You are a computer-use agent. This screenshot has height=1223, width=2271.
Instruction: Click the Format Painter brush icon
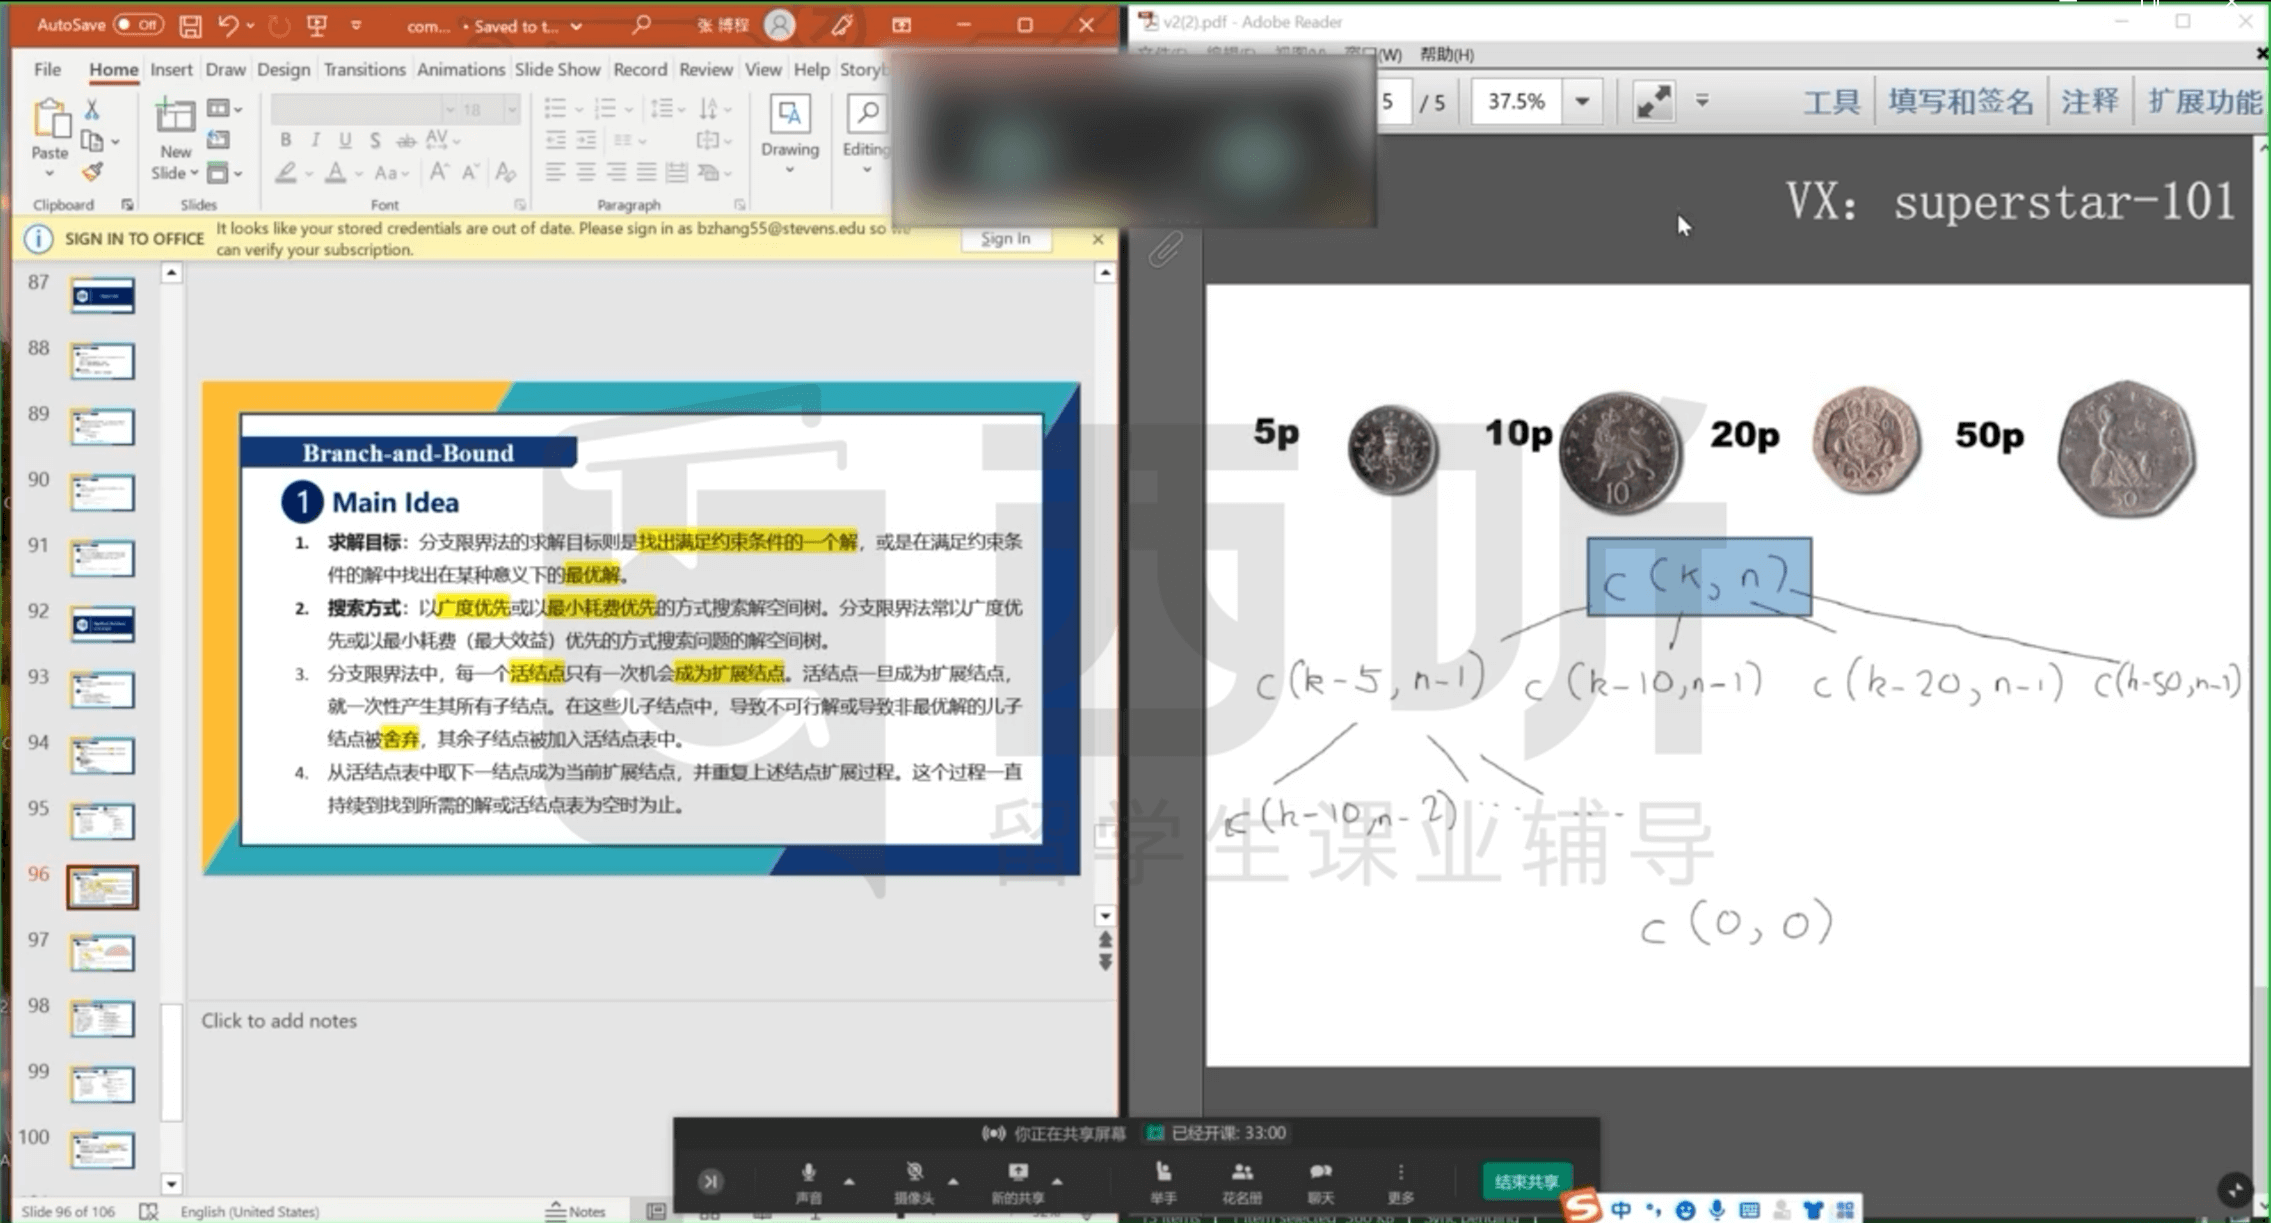click(92, 173)
